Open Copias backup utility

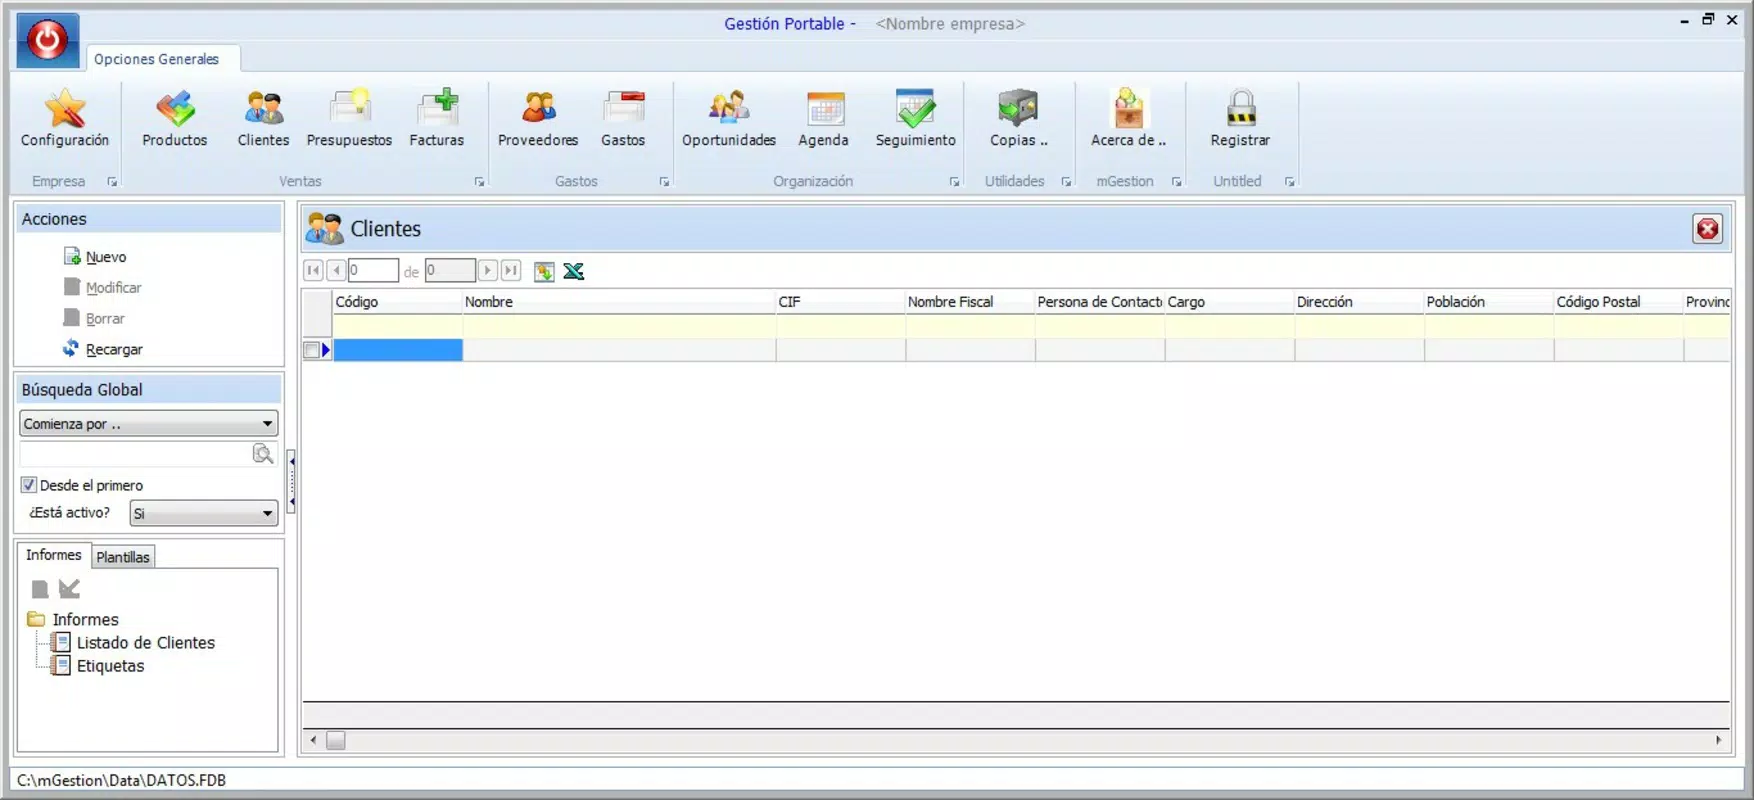tap(1019, 118)
